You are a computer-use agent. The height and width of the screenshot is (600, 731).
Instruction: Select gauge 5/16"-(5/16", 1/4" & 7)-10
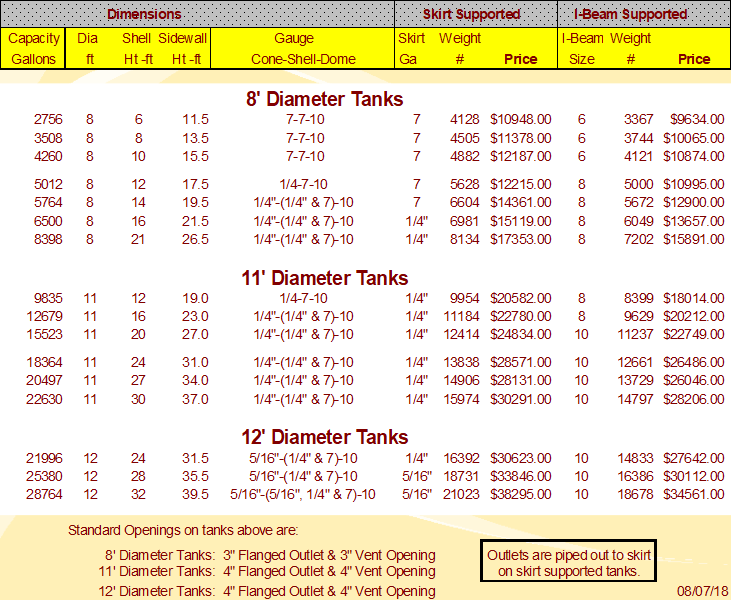[303, 494]
